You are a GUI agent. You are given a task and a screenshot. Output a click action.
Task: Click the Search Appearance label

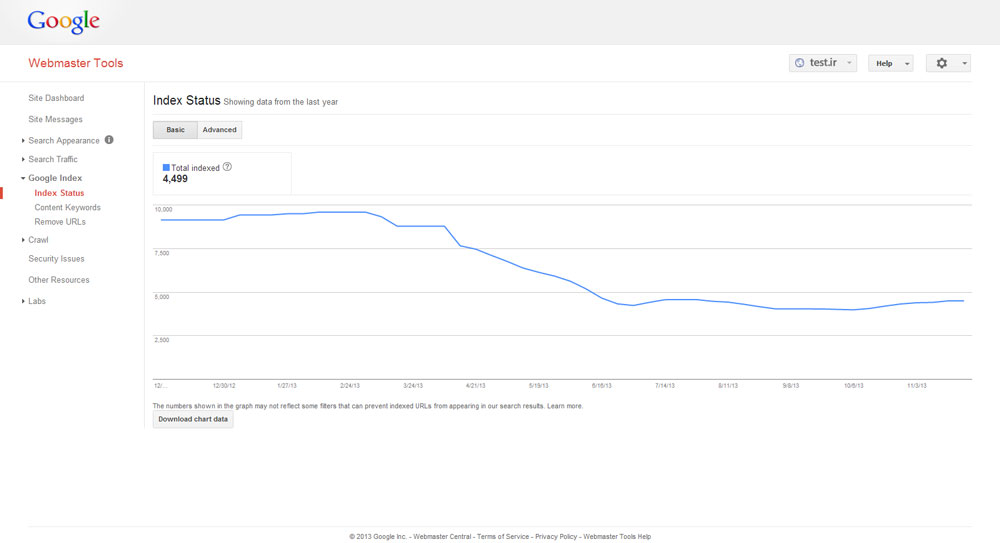64,140
